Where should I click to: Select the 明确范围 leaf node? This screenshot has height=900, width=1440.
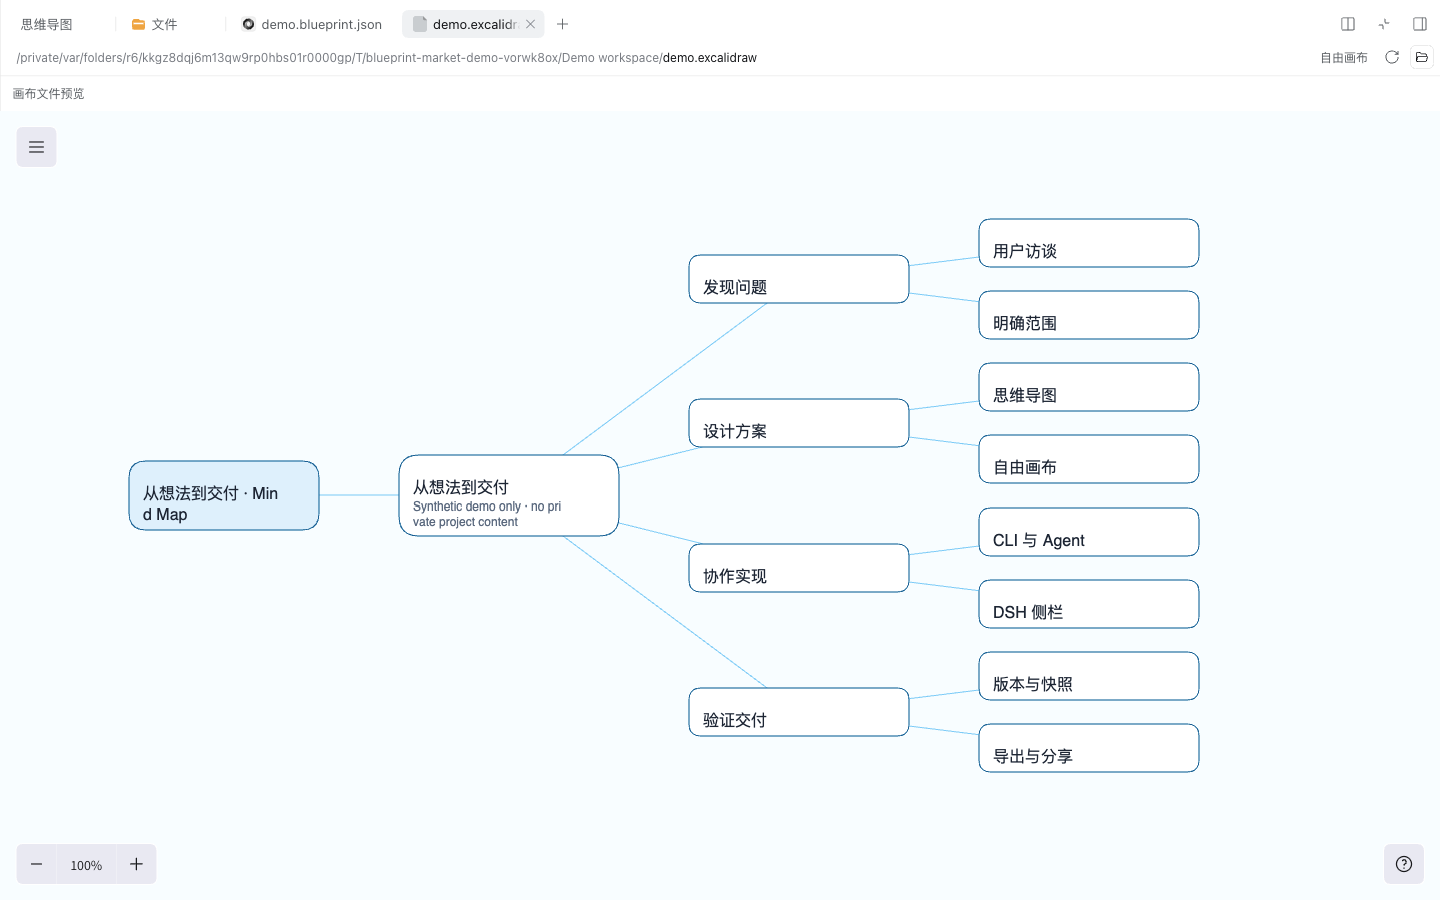pyautogui.click(x=1089, y=315)
